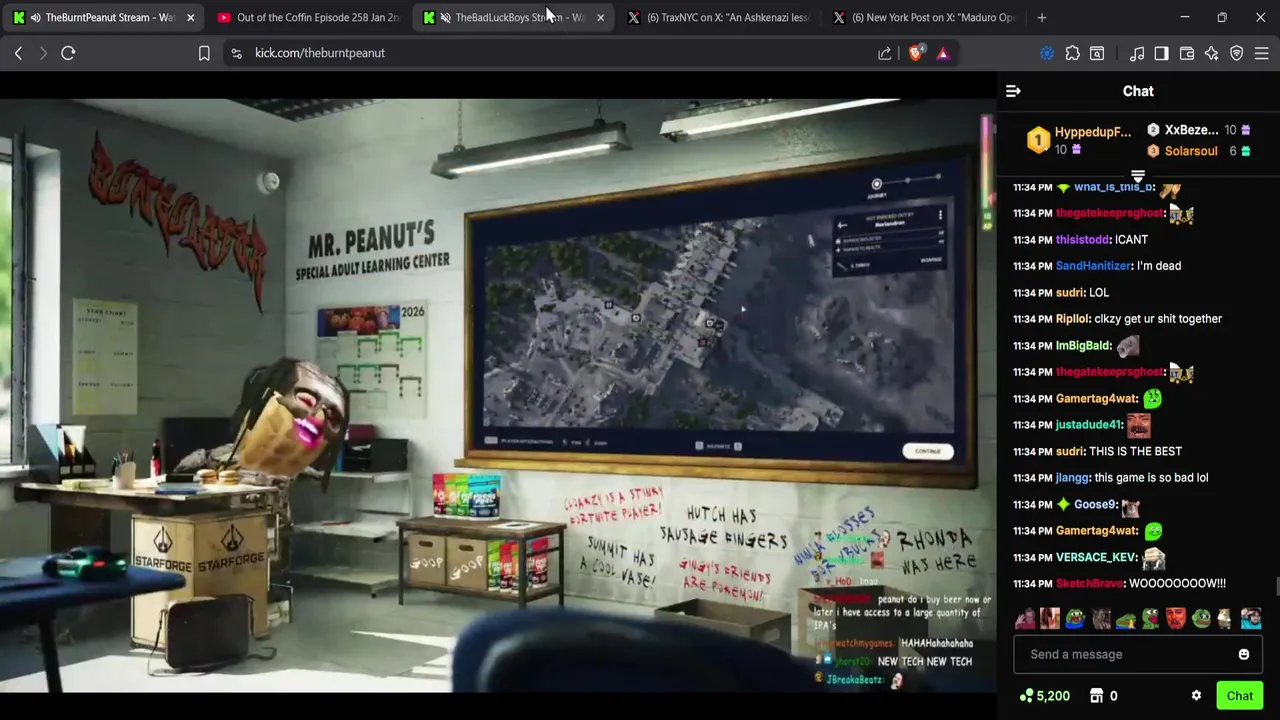Open the blue aperture extension icon
The height and width of the screenshot is (720, 1280).
pos(1047,53)
